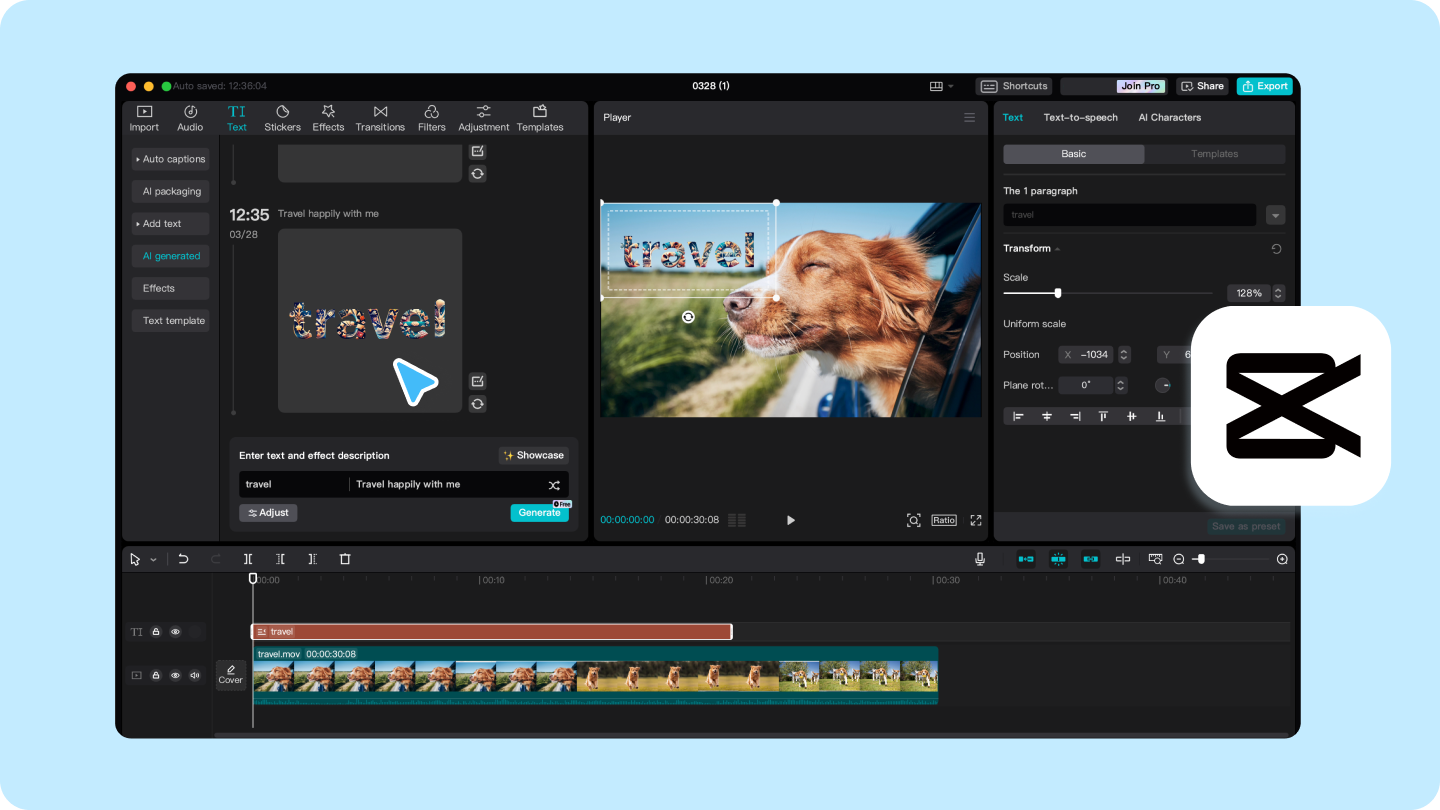
Task: Play the video preview
Action: 791,520
